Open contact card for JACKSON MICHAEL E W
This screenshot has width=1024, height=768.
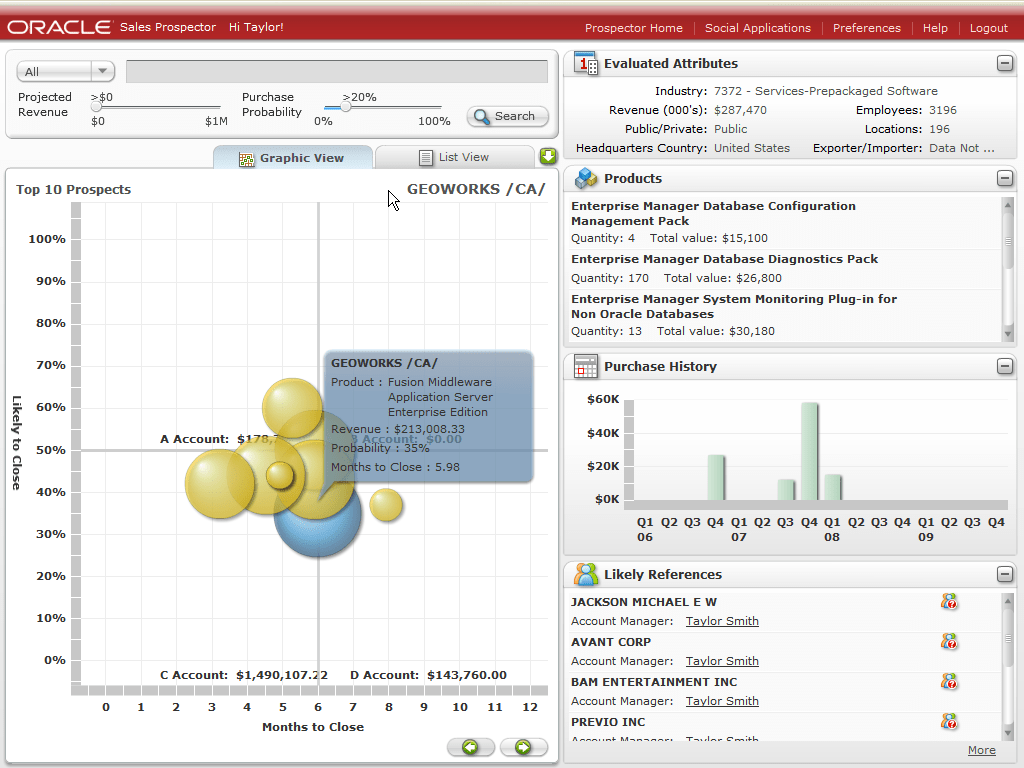(949, 601)
